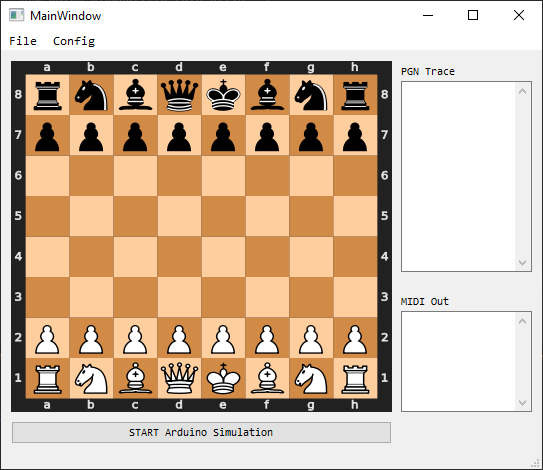The width and height of the screenshot is (543, 470).
Task: Click PGN Trace scrollbar up arrow
Action: pos(523,91)
